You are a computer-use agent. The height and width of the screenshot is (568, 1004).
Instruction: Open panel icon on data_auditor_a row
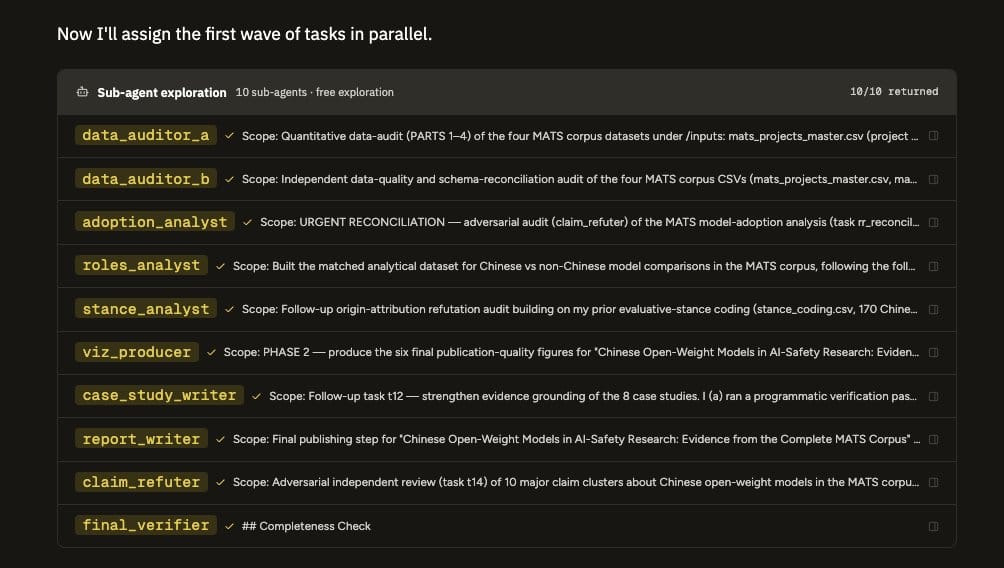[x=934, y=136]
